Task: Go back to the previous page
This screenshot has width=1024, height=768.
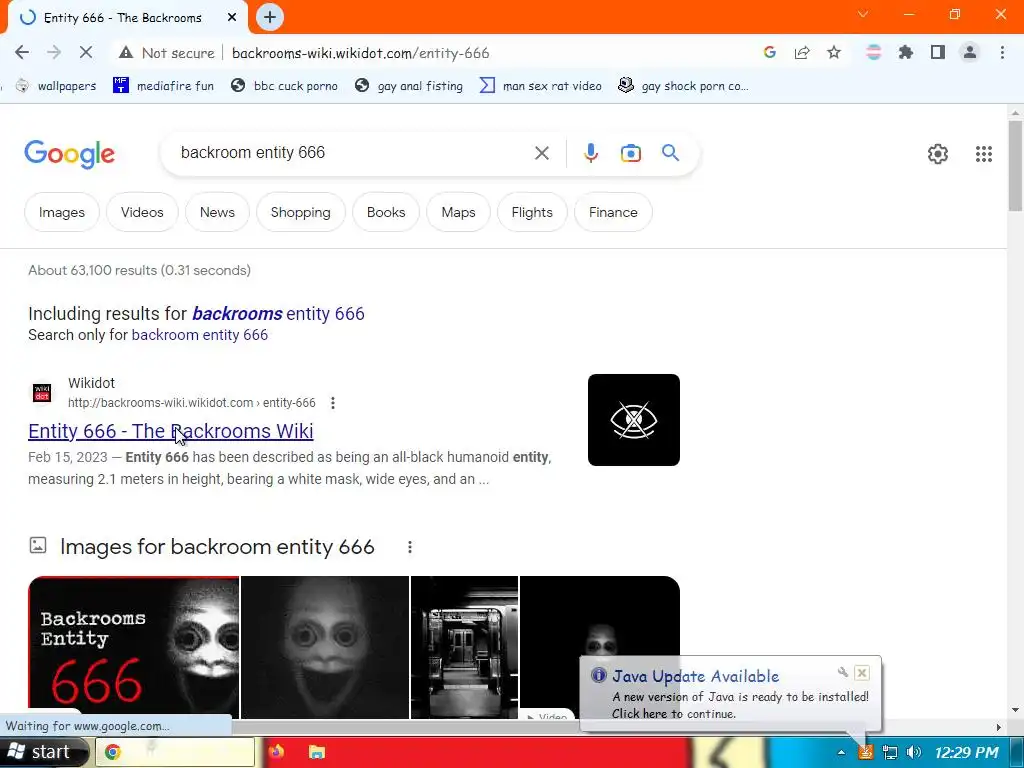Action: (x=22, y=53)
